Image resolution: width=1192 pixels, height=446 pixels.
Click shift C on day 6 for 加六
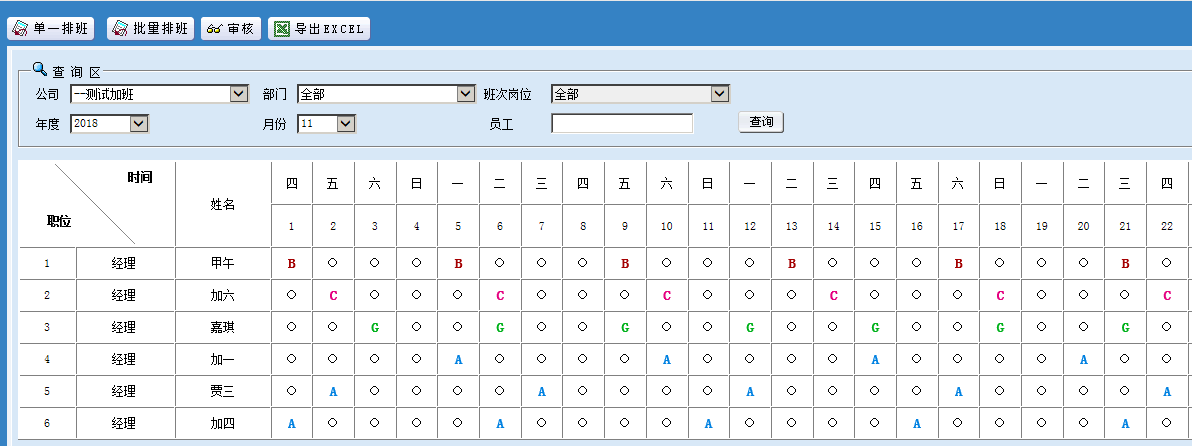click(499, 296)
